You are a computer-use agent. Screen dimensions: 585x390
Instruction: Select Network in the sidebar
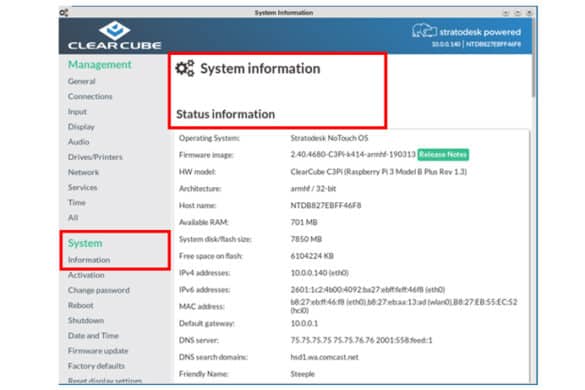tap(83, 172)
